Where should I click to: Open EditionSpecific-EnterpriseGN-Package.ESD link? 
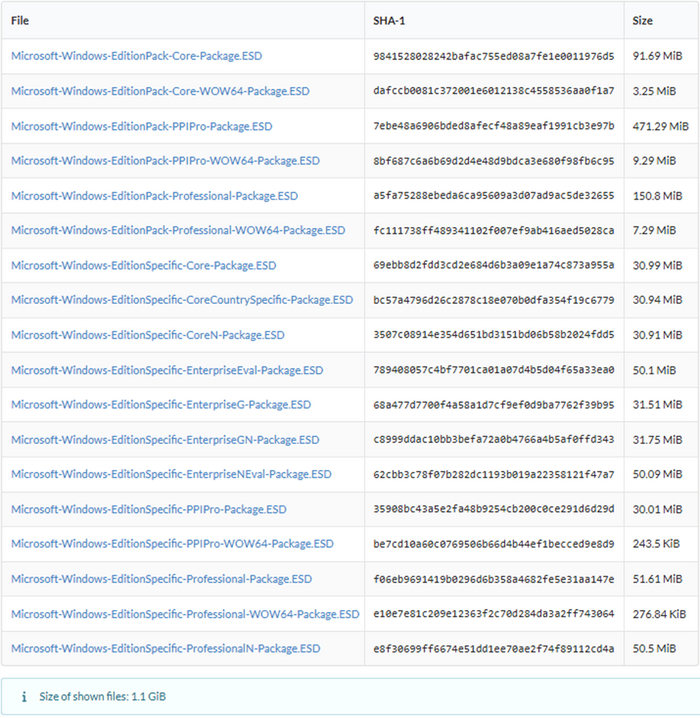(x=165, y=440)
